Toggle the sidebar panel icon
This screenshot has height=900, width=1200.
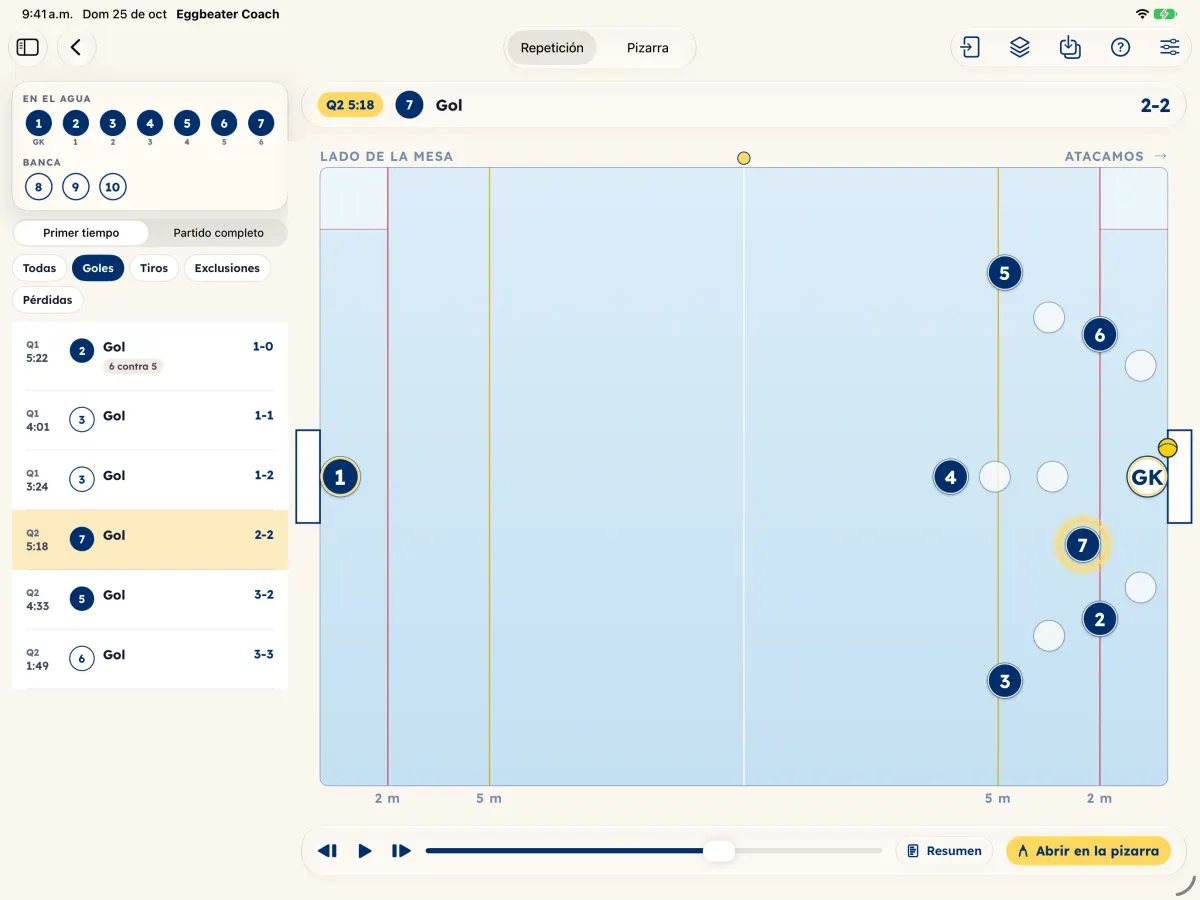point(28,47)
